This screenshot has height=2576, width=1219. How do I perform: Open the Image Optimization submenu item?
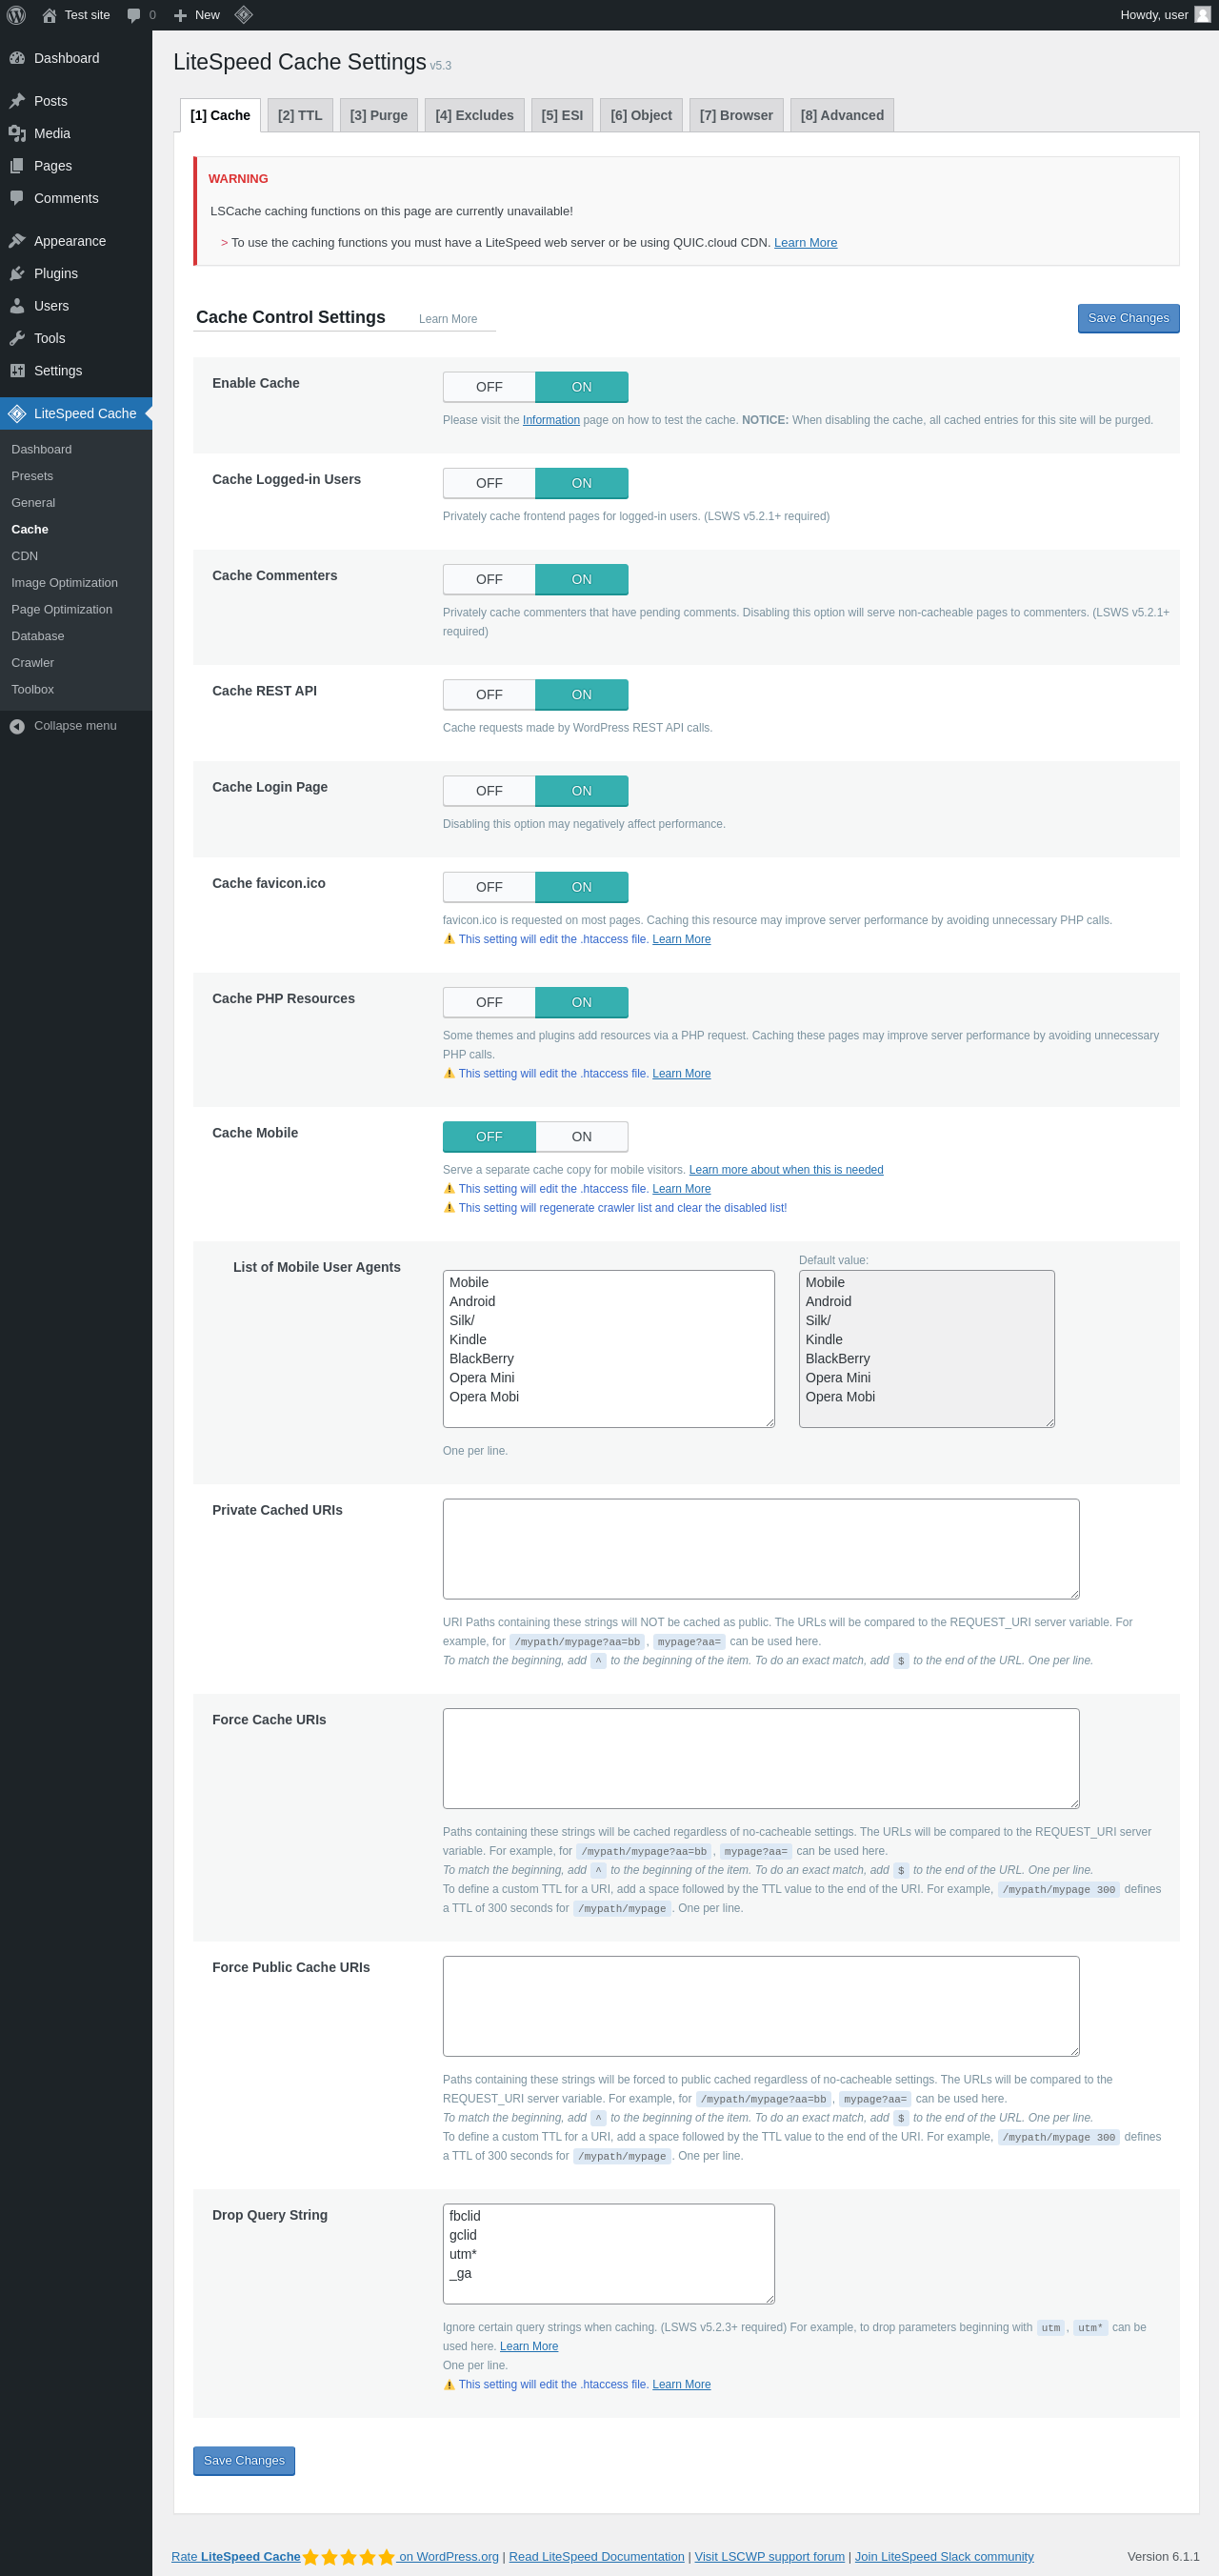click(x=64, y=583)
